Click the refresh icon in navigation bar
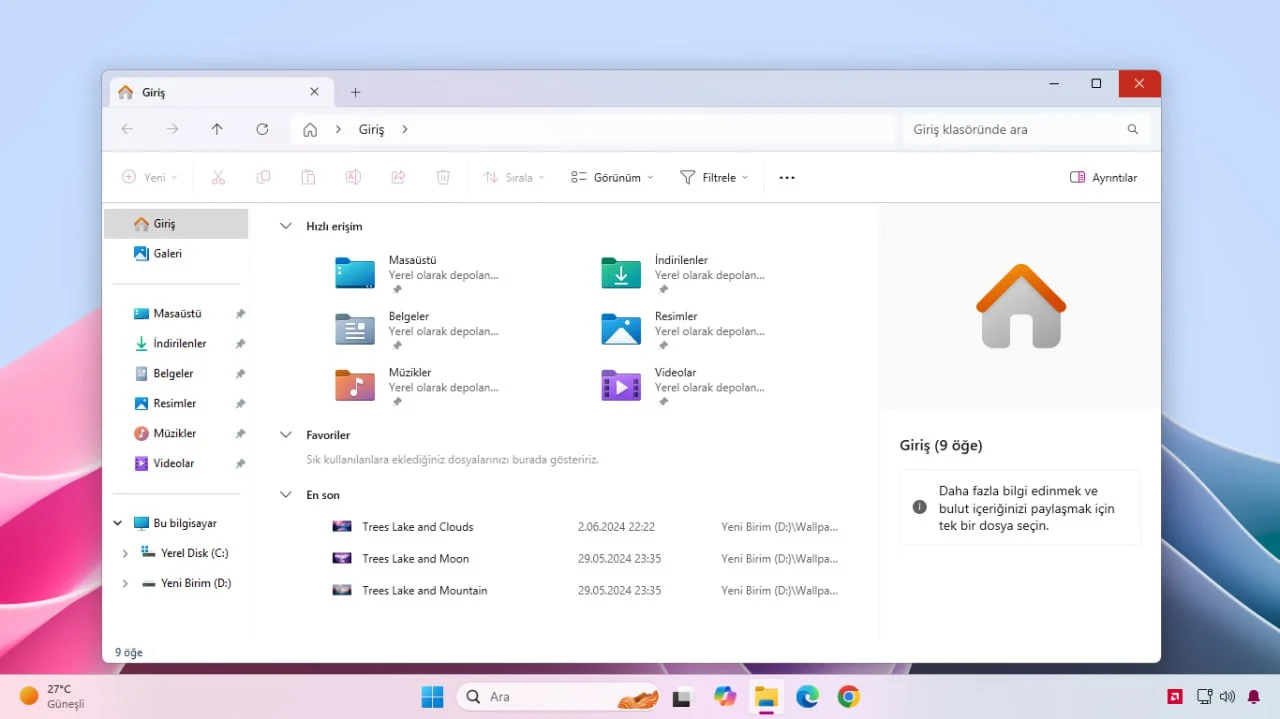The image size is (1280, 719). click(262, 129)
